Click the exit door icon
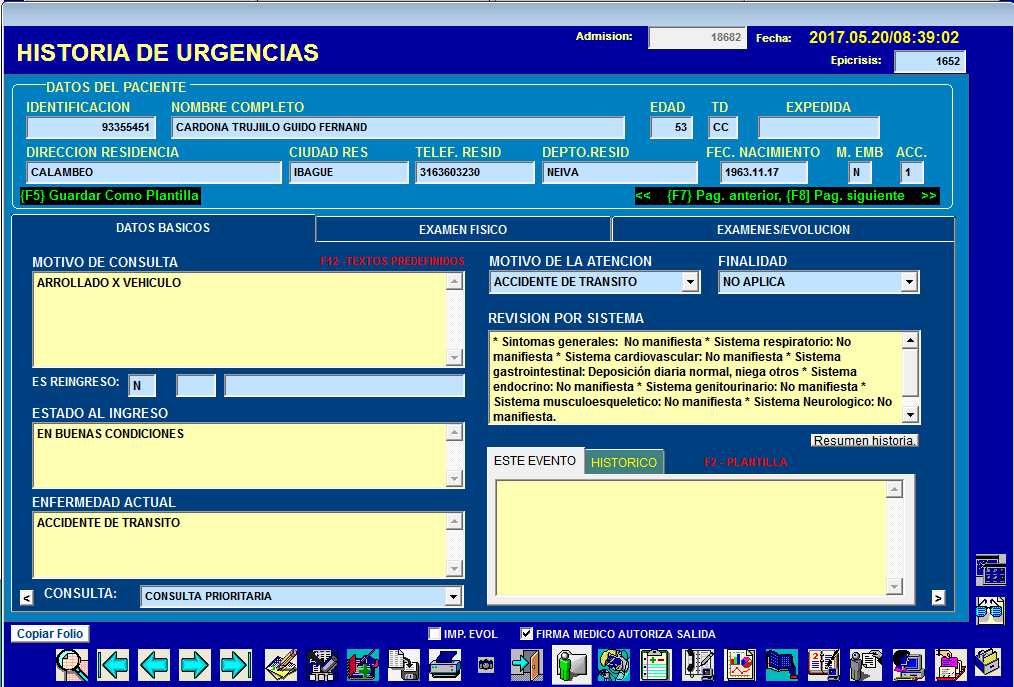 (527, 665)
